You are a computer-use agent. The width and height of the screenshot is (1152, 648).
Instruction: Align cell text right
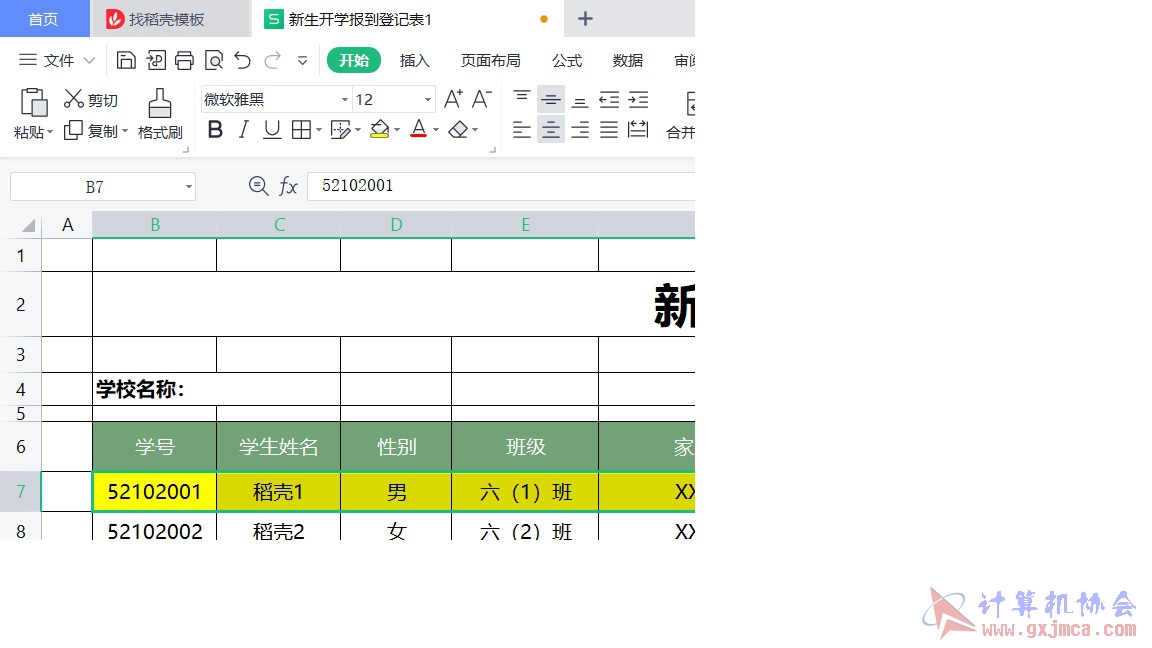[580, 130]
